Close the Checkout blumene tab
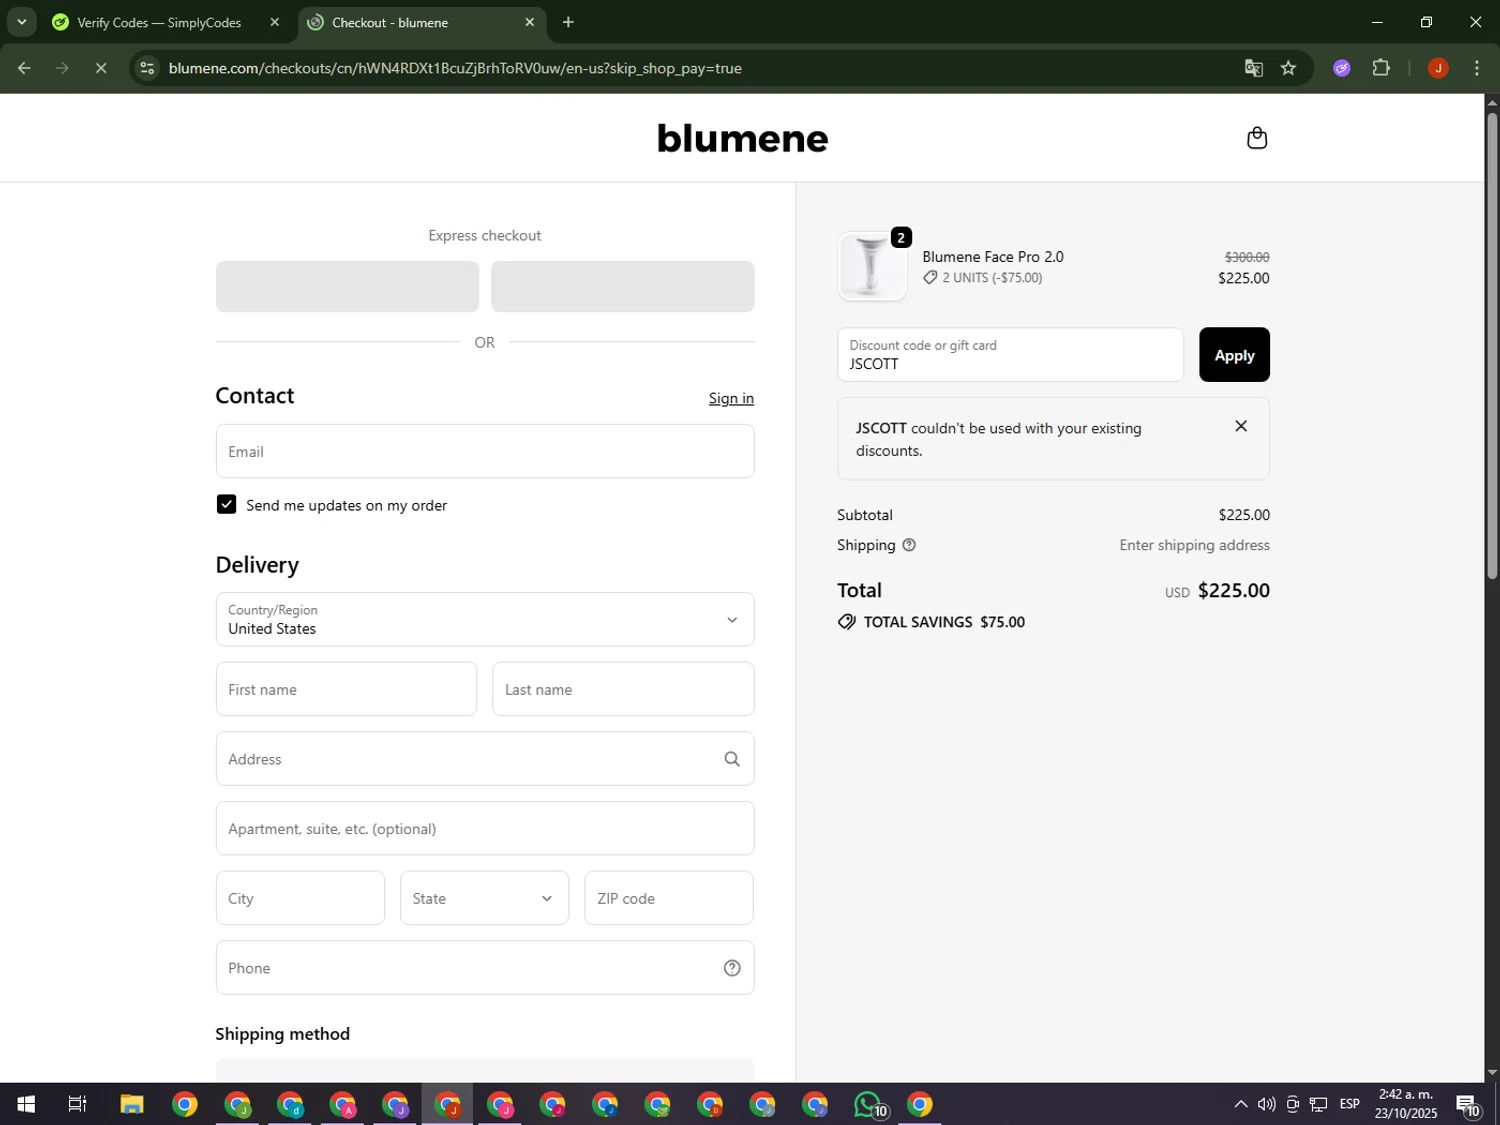 coord(529,22)
